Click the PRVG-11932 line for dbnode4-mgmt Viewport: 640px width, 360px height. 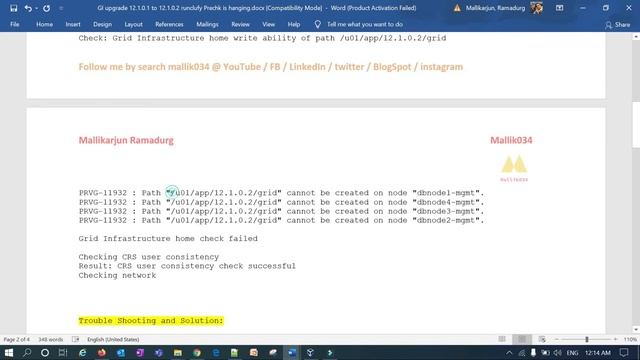pos(281,202)
